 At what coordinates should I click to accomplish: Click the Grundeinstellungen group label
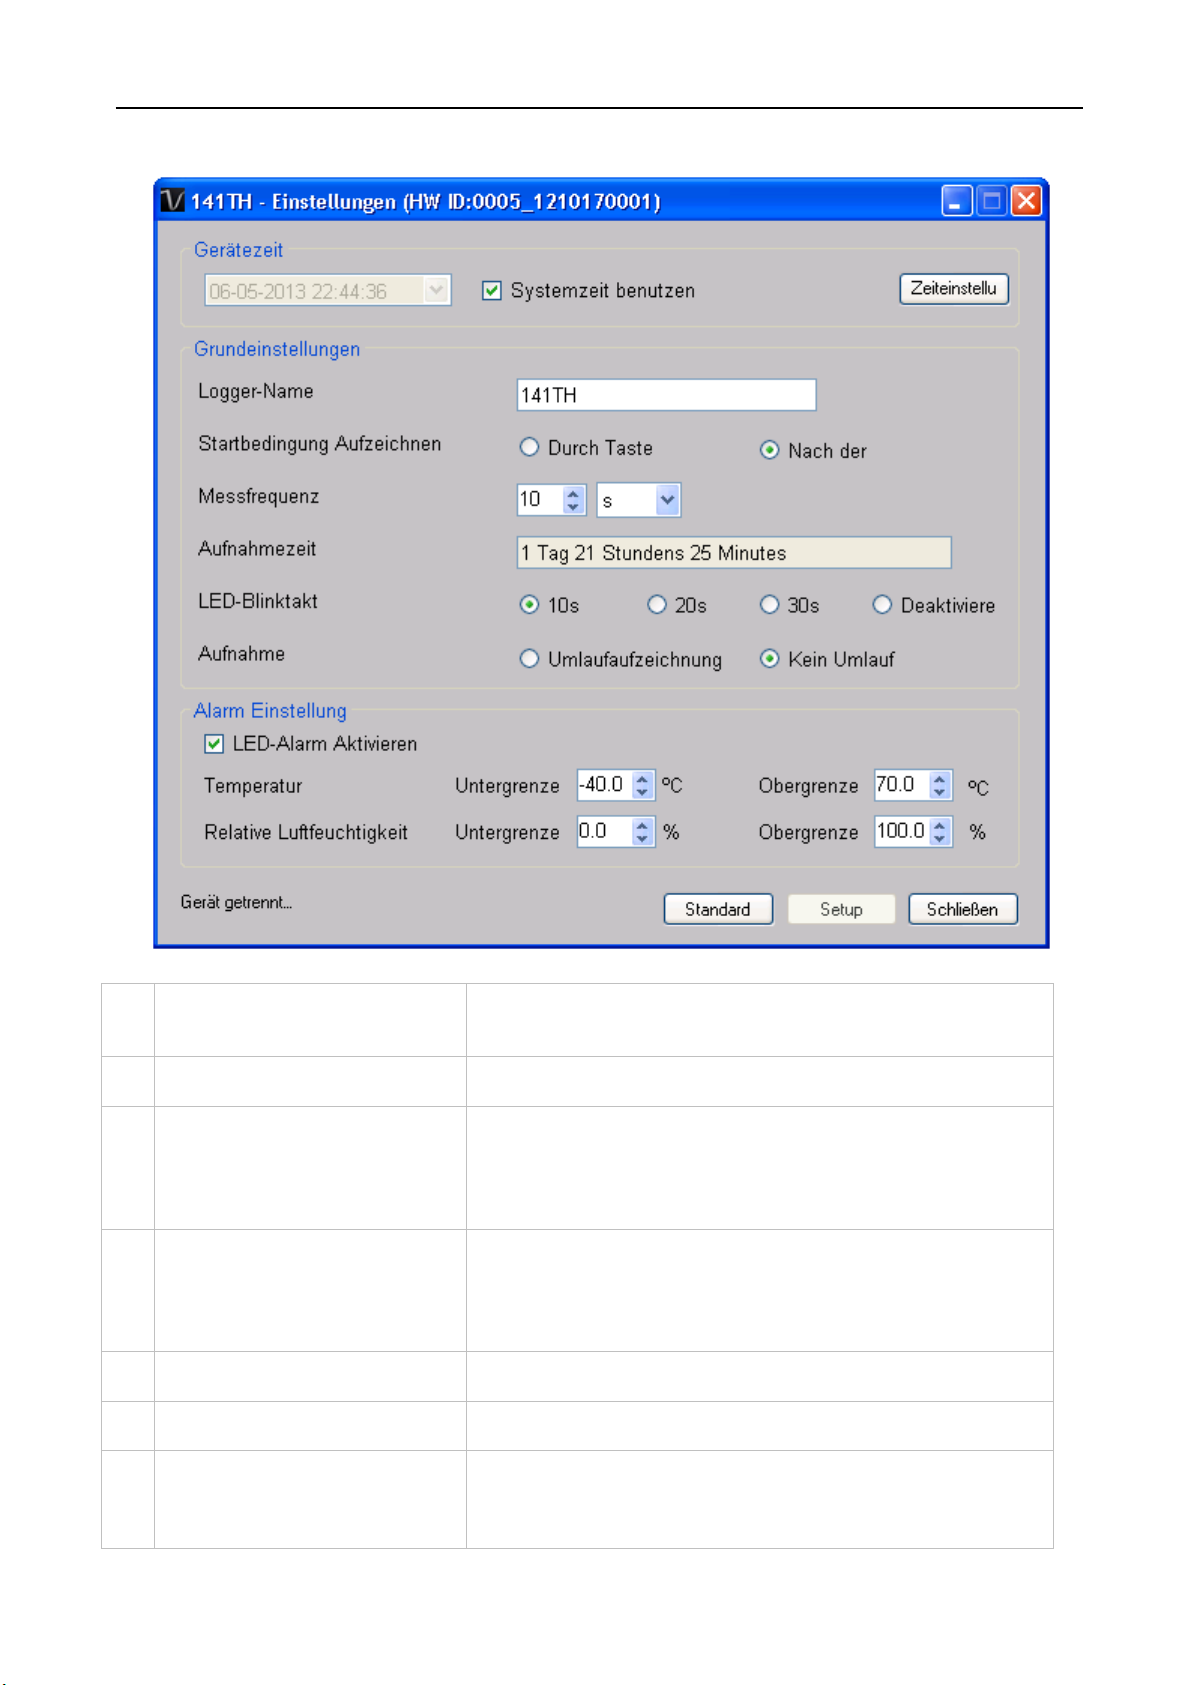click(x=277, y=349)
